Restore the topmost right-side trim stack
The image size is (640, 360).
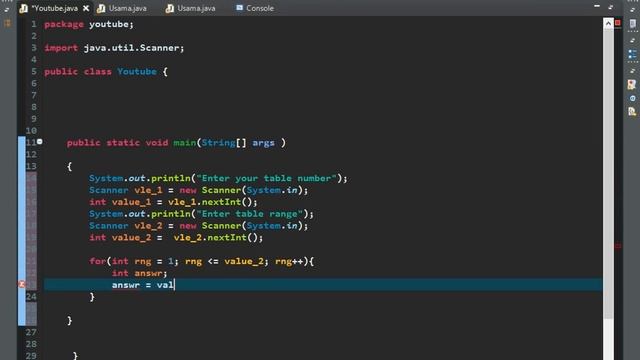tap(632, 9)
